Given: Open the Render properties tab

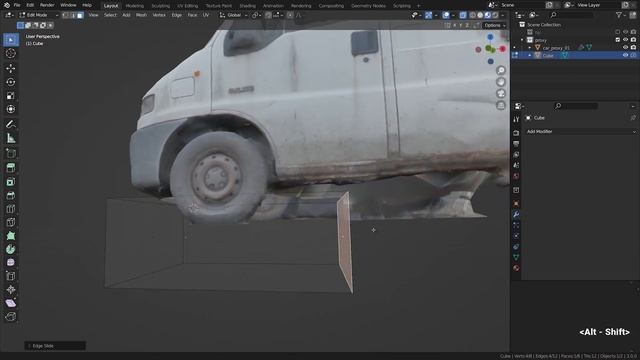Looking at the screenshot, I should click(516, 133).
